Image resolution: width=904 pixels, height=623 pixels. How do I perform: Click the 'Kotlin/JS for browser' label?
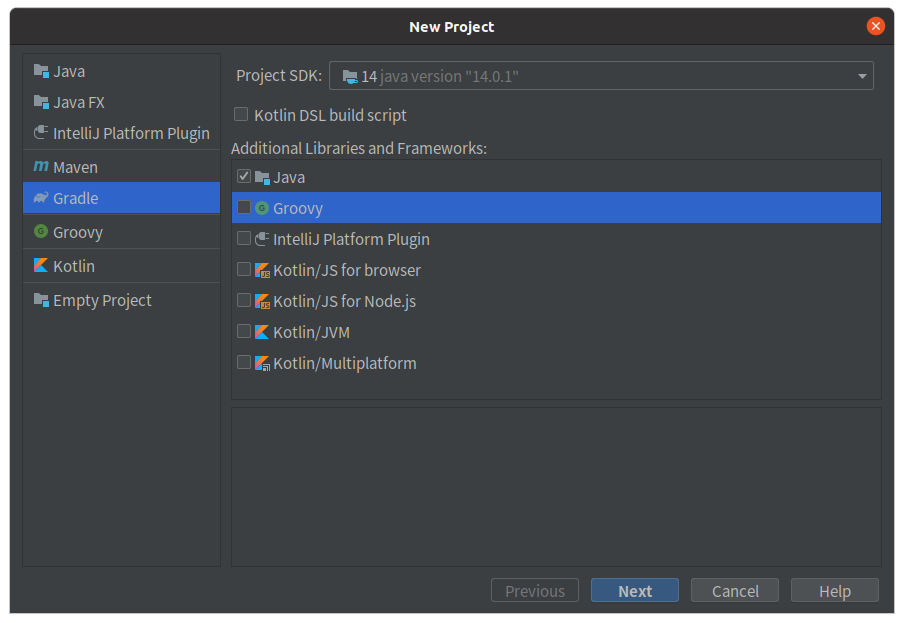coord(347,270)
